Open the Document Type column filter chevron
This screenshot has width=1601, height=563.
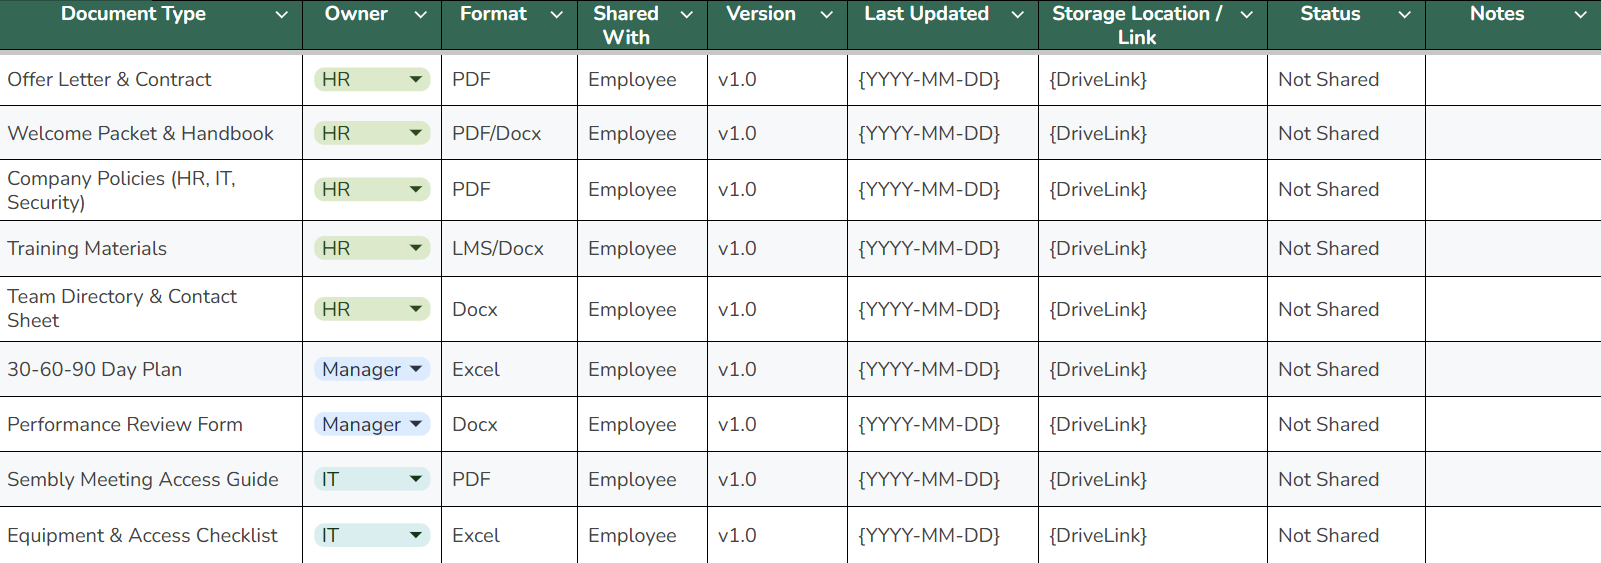point(281,15)
